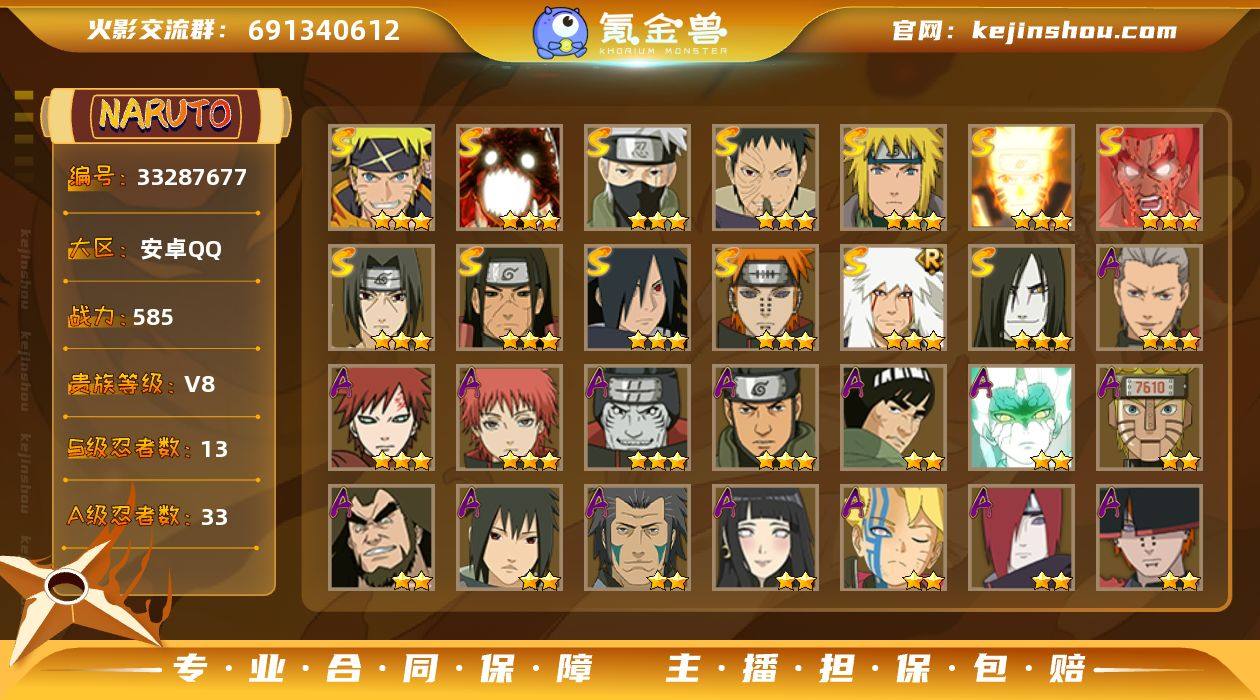Click the orange-haired Pain character portrait

click(x=765, y=297)
